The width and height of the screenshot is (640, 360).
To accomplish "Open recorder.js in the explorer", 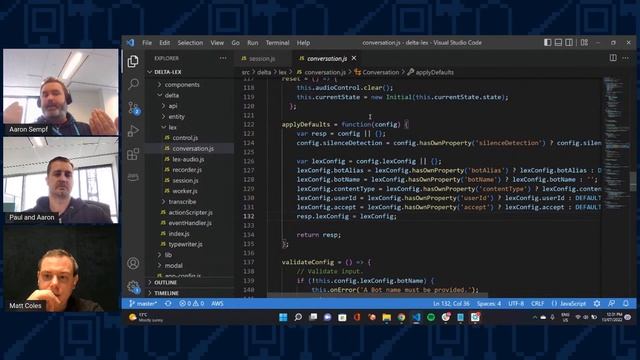I will click(x=187, y=170).
